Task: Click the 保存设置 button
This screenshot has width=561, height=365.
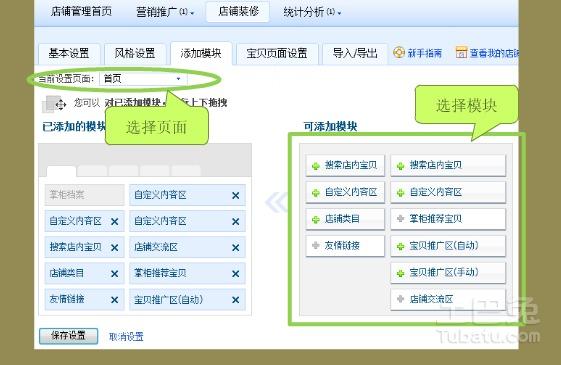Action: pyautogui.click(x=68, y=336)
